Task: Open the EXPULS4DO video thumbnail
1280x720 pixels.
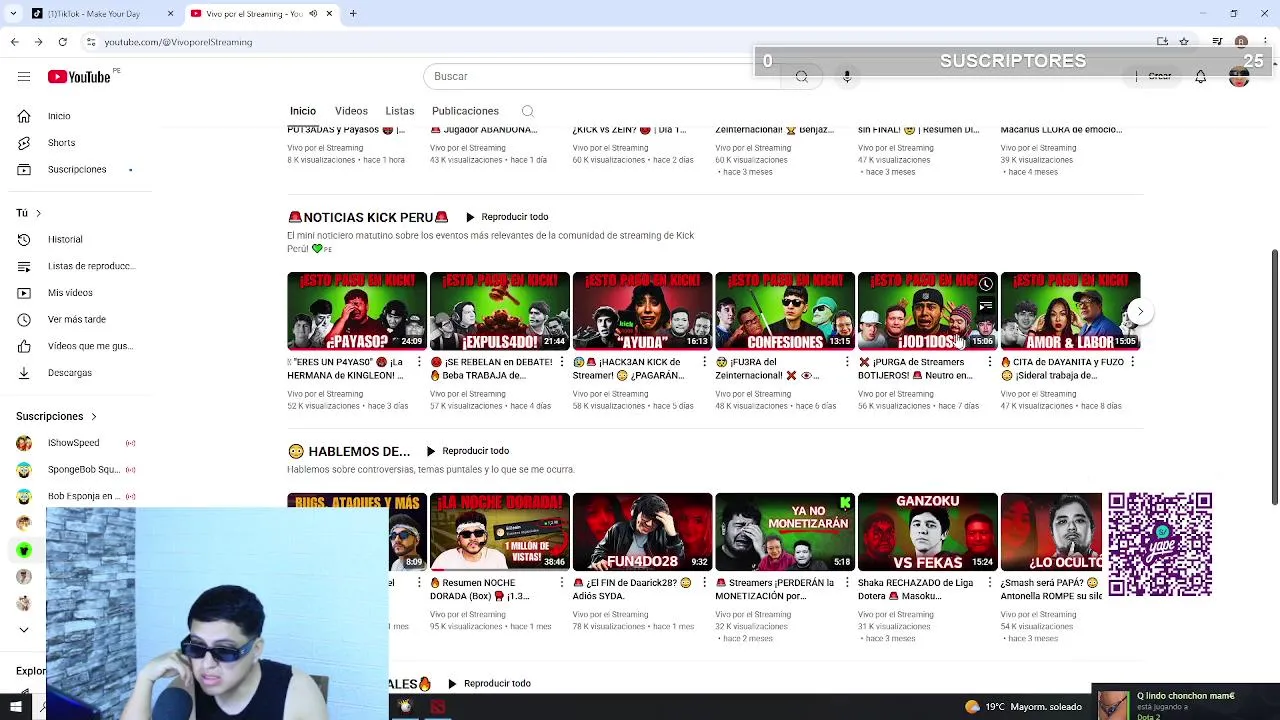Action: [499, 311]
